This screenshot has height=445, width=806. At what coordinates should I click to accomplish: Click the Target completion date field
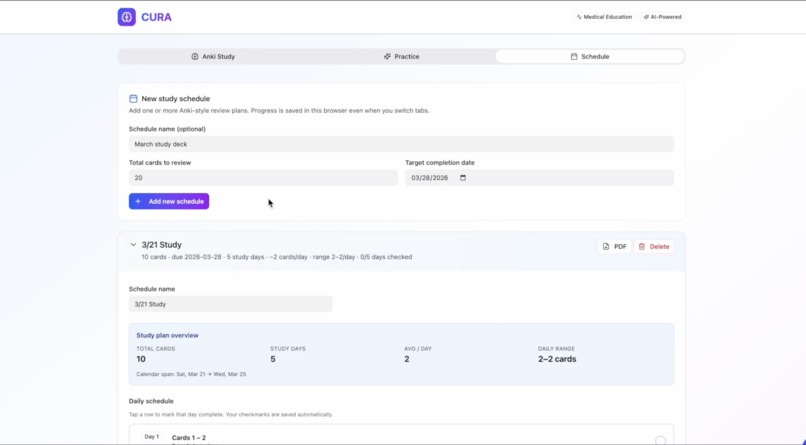click(x=539, y=178)
